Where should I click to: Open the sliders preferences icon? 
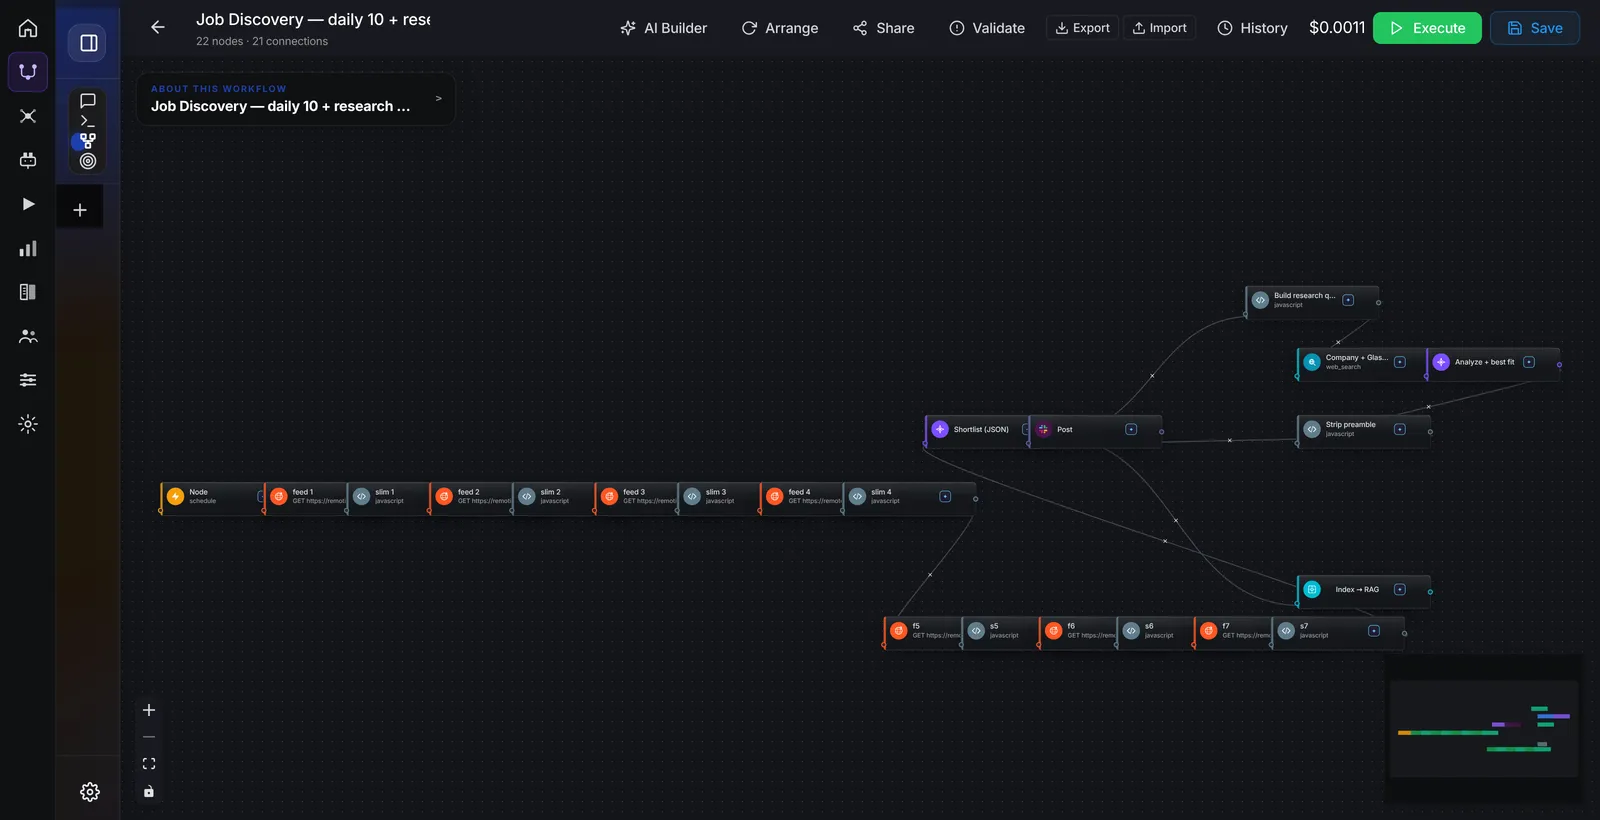coord(28,380)
